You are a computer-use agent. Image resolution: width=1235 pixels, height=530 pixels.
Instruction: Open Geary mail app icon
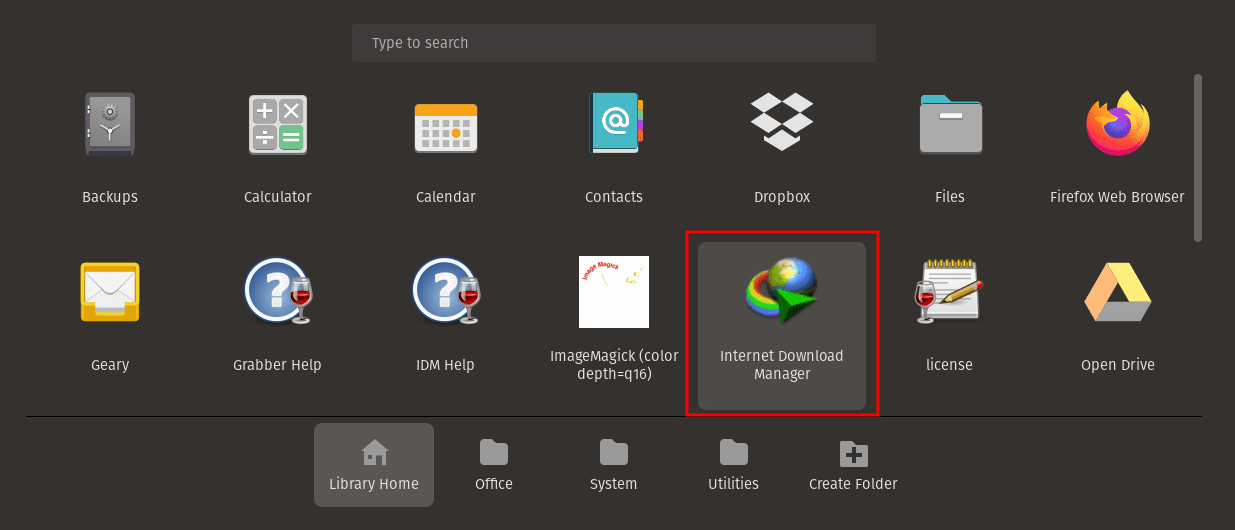[x=110, y=292]
